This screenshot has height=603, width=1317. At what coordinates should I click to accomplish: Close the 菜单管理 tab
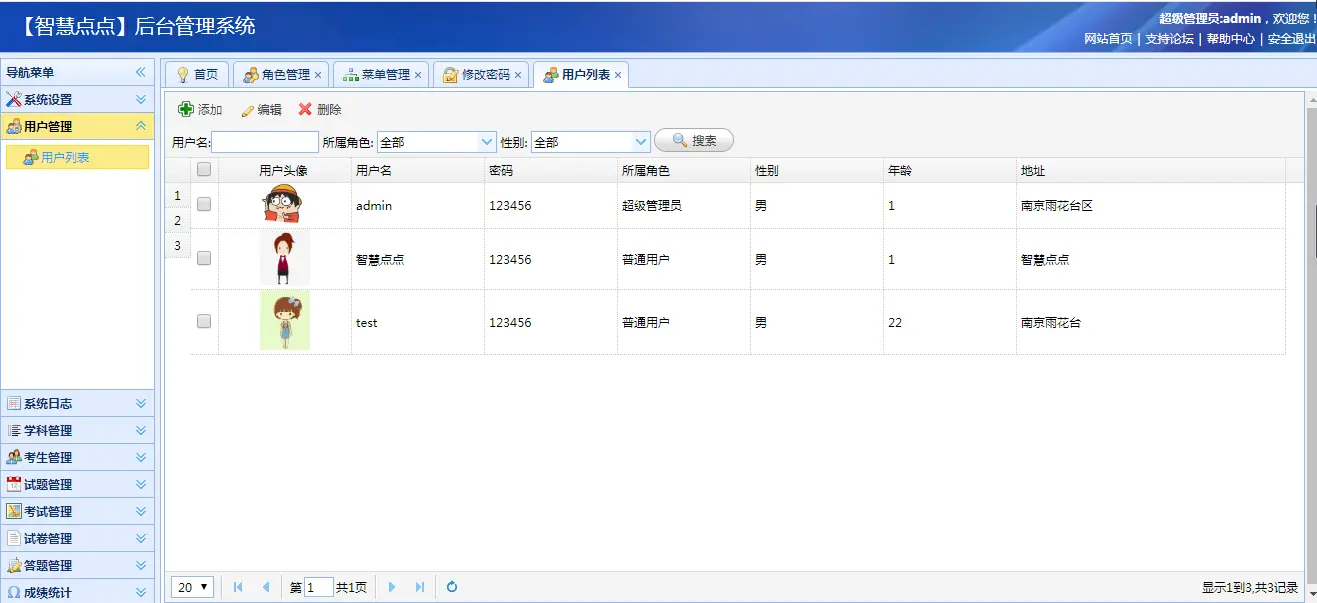pyautogui.click(x=418, y=75)
